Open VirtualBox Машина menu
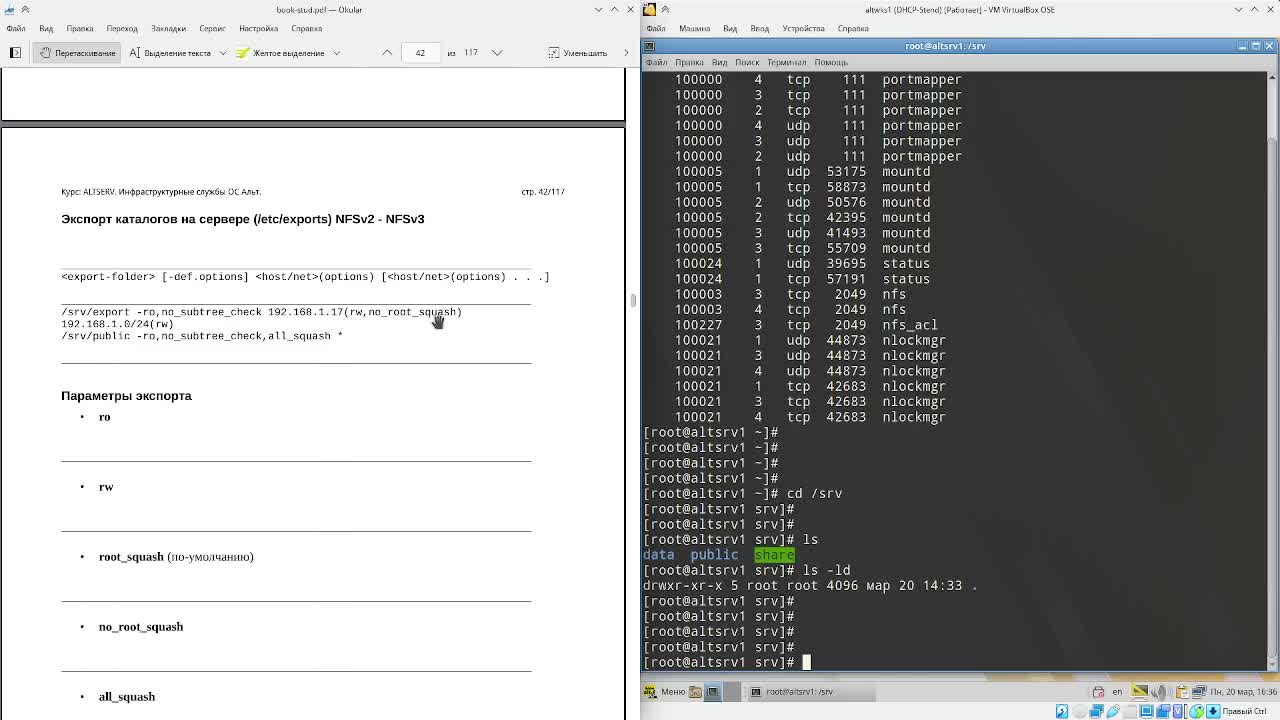This screenshot has width=1280, height=720. pos(694,28)
